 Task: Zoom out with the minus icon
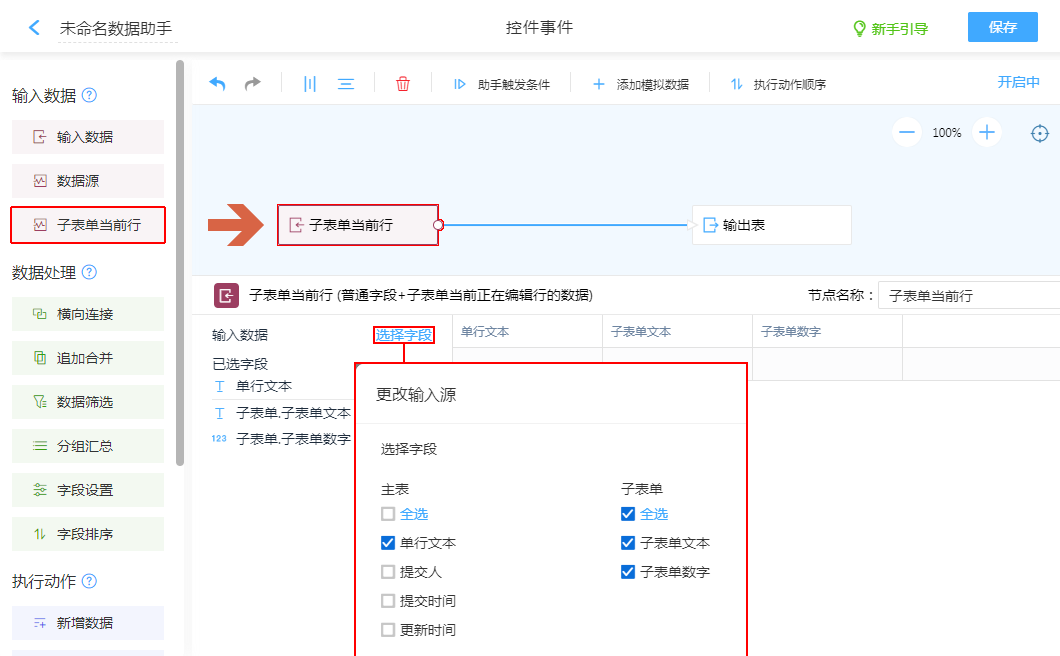[x=907, y=132]
